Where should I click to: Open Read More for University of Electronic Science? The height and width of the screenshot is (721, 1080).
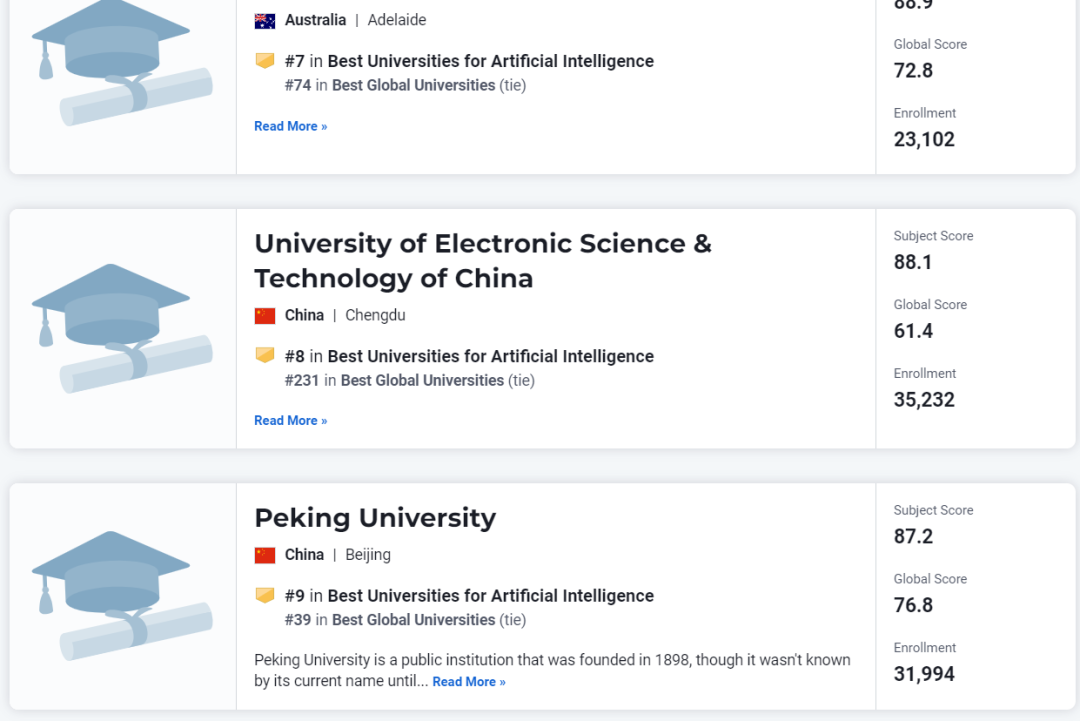(290, 420)
